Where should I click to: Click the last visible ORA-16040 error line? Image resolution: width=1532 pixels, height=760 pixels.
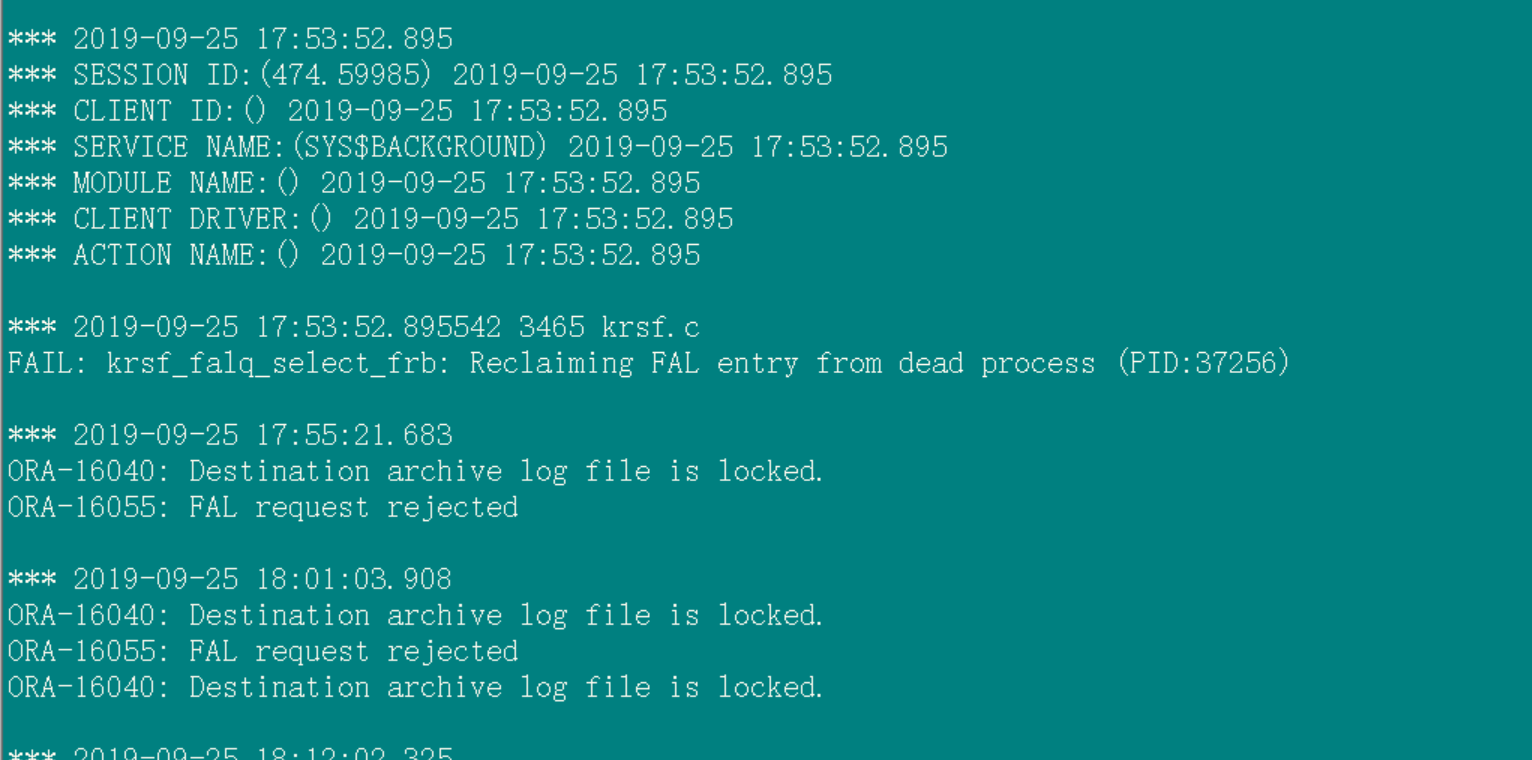pos(415,687)
